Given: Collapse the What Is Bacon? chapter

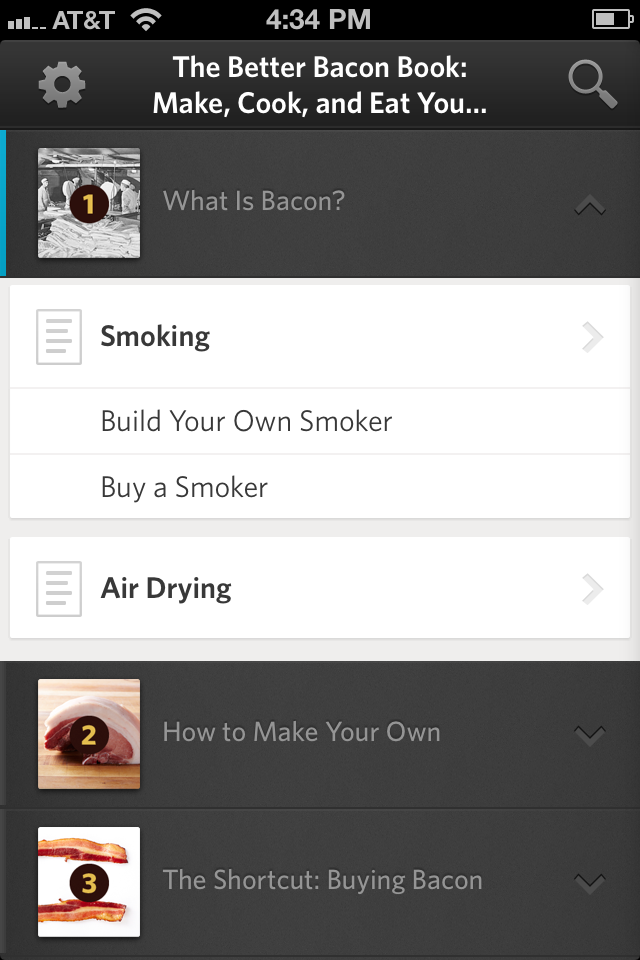Looking at the screenshot, I should [x=590, y=205].
